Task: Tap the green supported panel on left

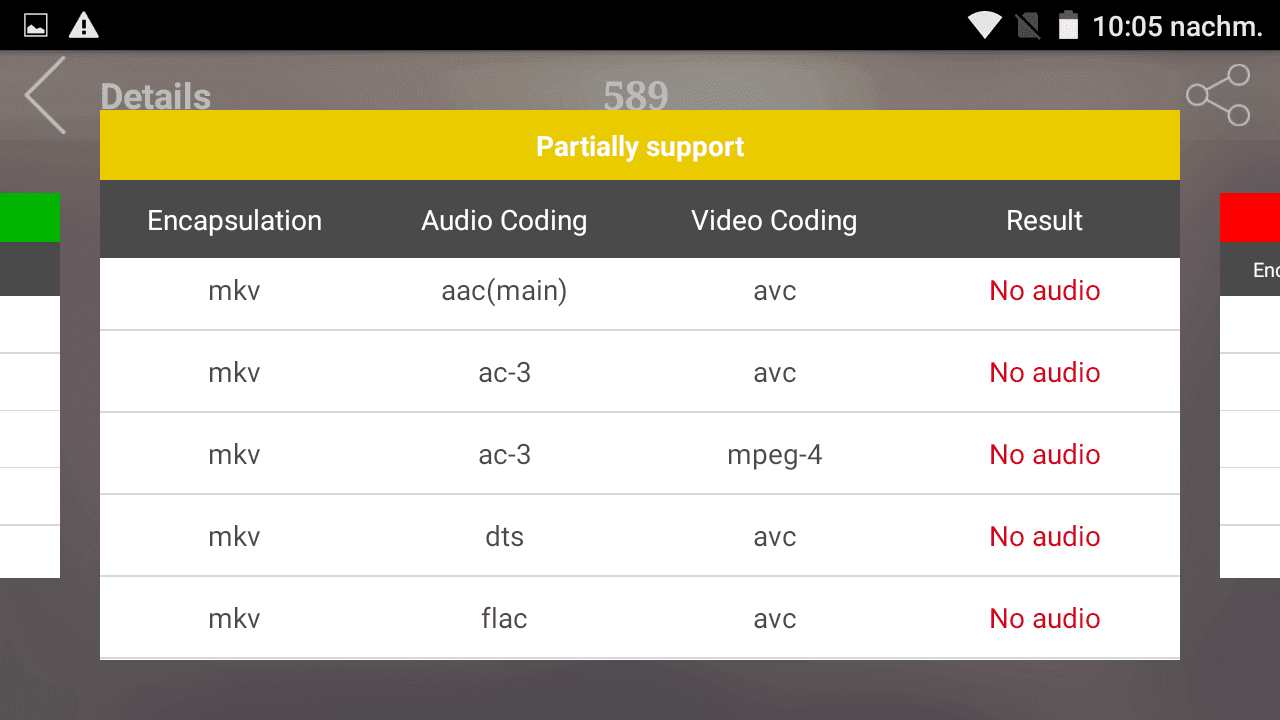Action: [x=30, y=218]
